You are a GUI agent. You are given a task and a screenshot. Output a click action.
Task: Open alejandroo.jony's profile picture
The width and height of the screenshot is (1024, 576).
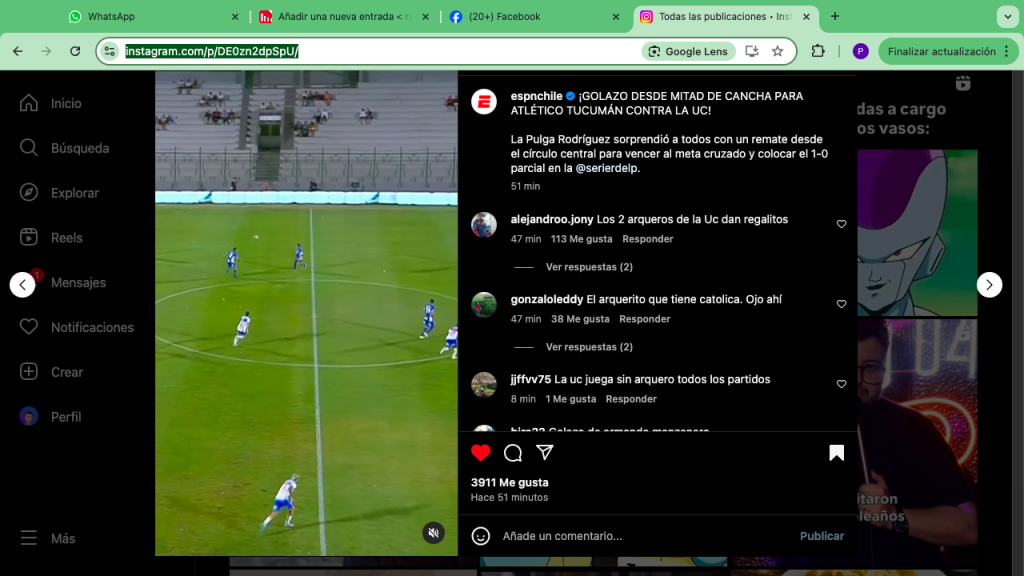click(484, 225)
